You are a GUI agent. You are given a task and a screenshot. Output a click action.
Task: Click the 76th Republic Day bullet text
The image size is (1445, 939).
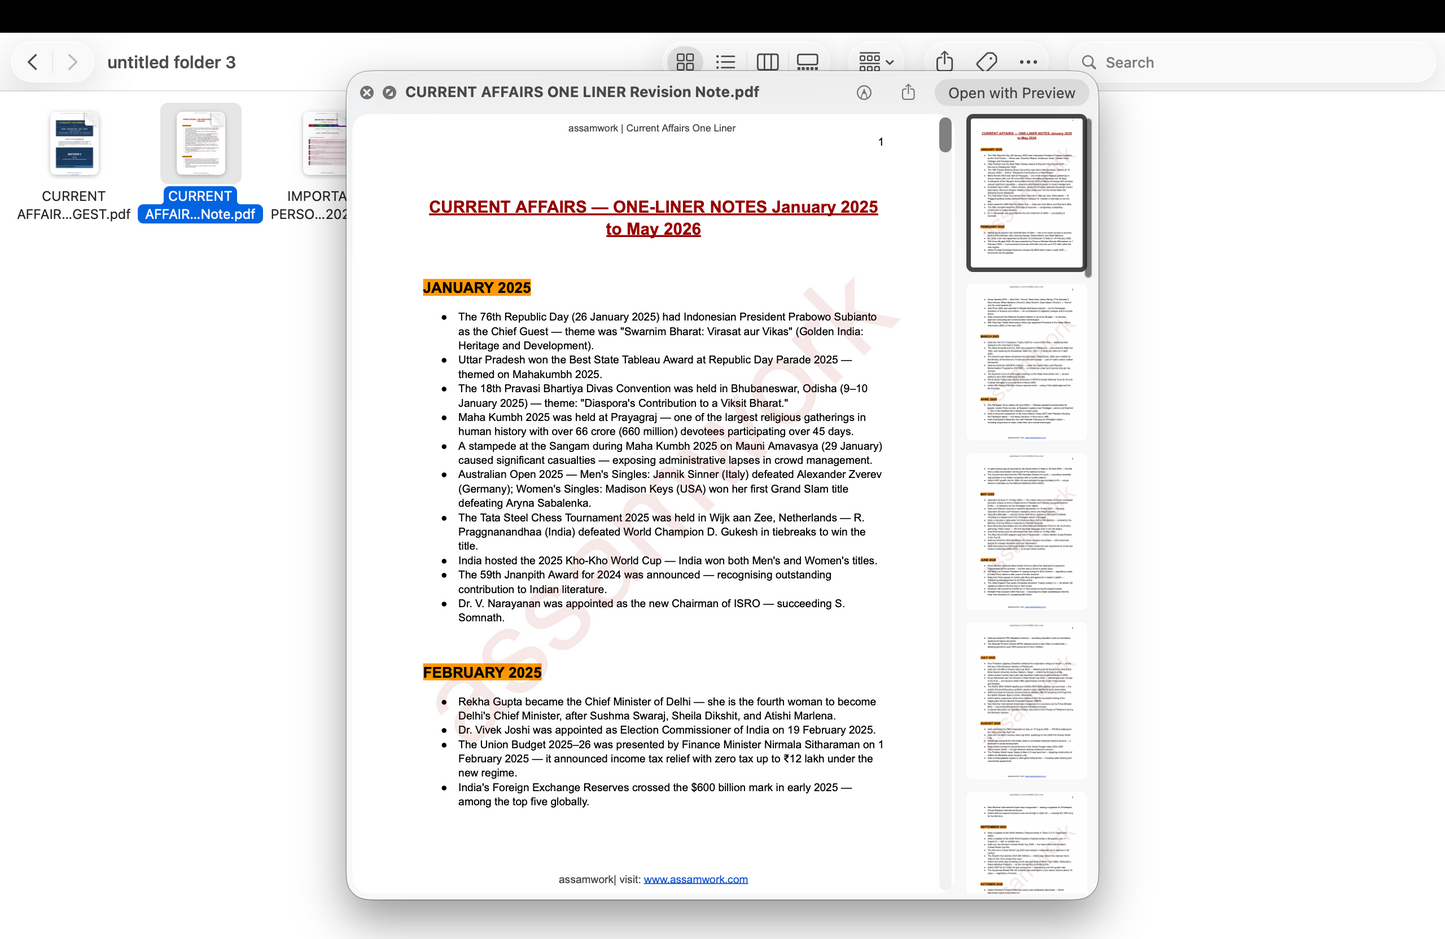668,331
